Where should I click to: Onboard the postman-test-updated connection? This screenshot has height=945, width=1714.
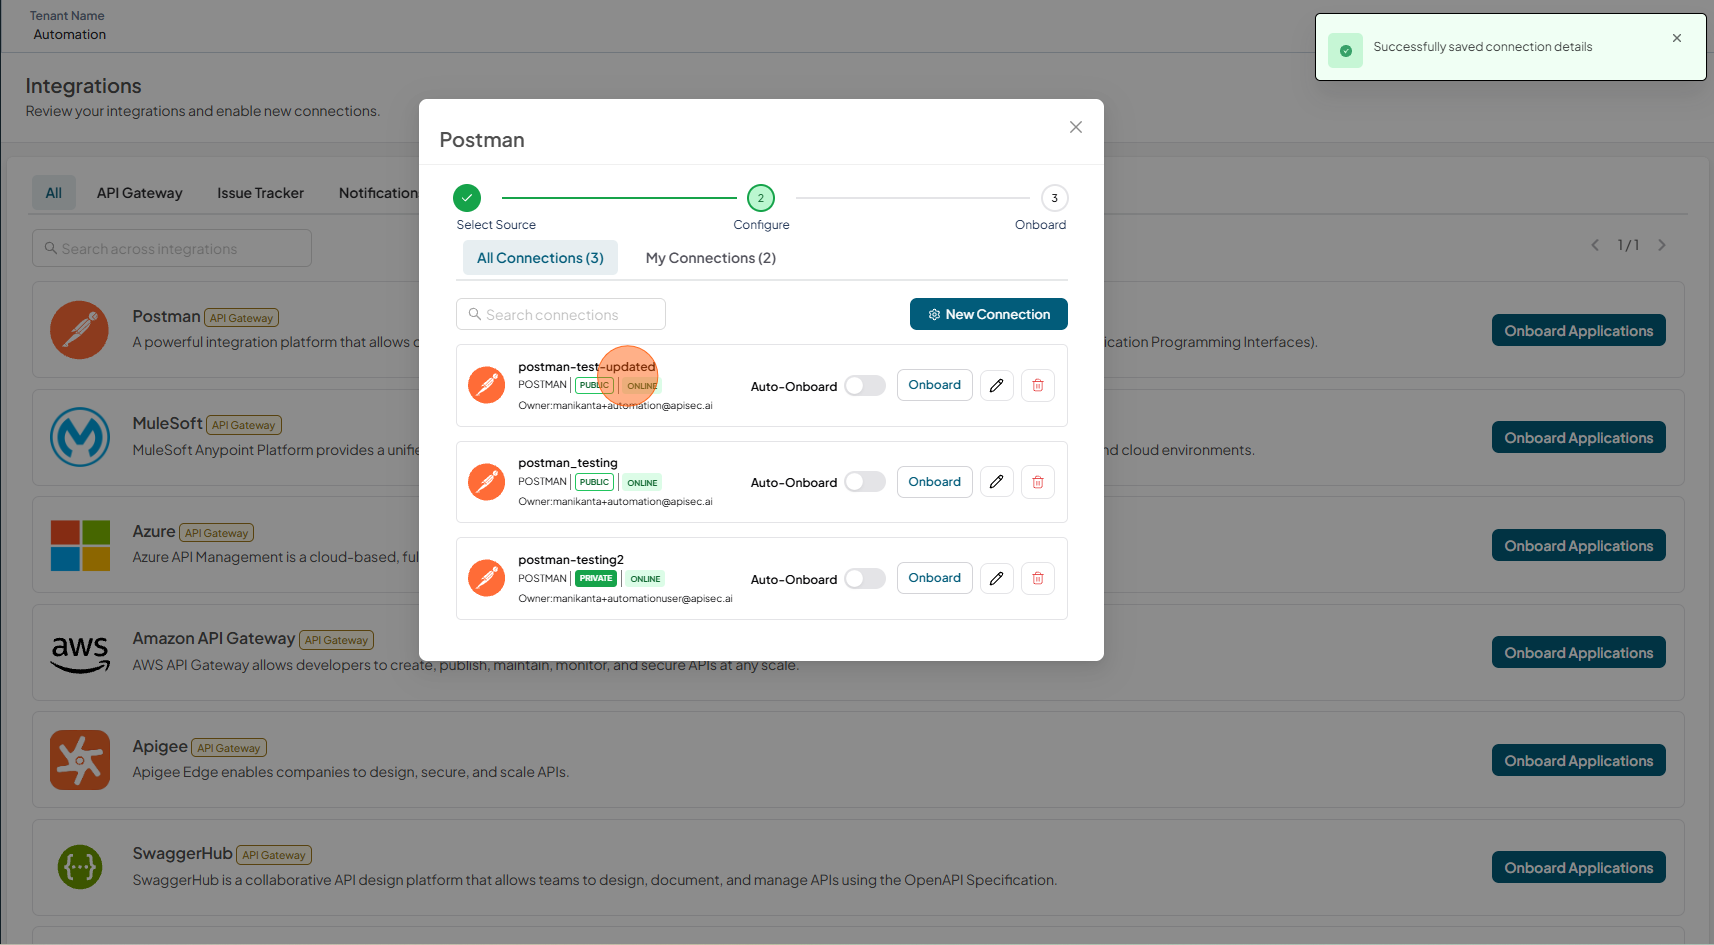point(935,385)
